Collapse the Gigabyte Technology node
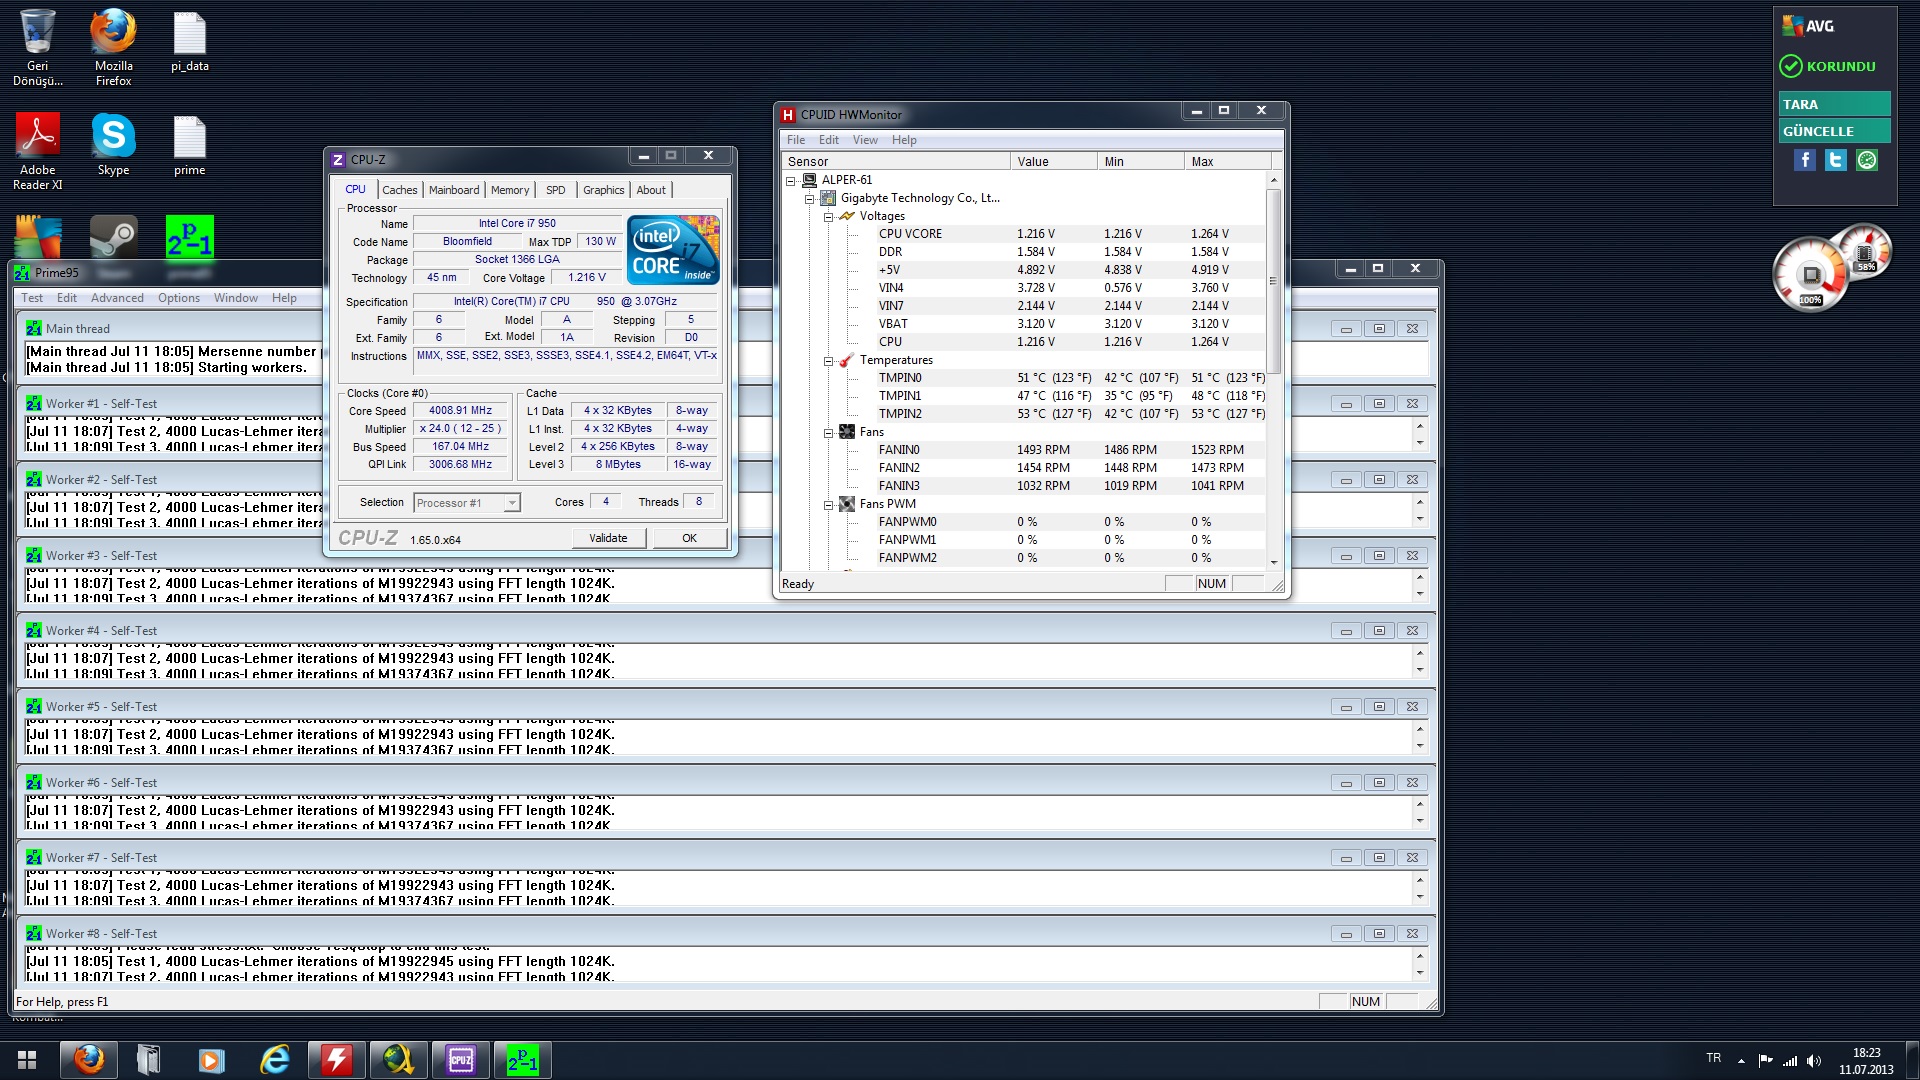1920x1080 pixels. (809, 199)
